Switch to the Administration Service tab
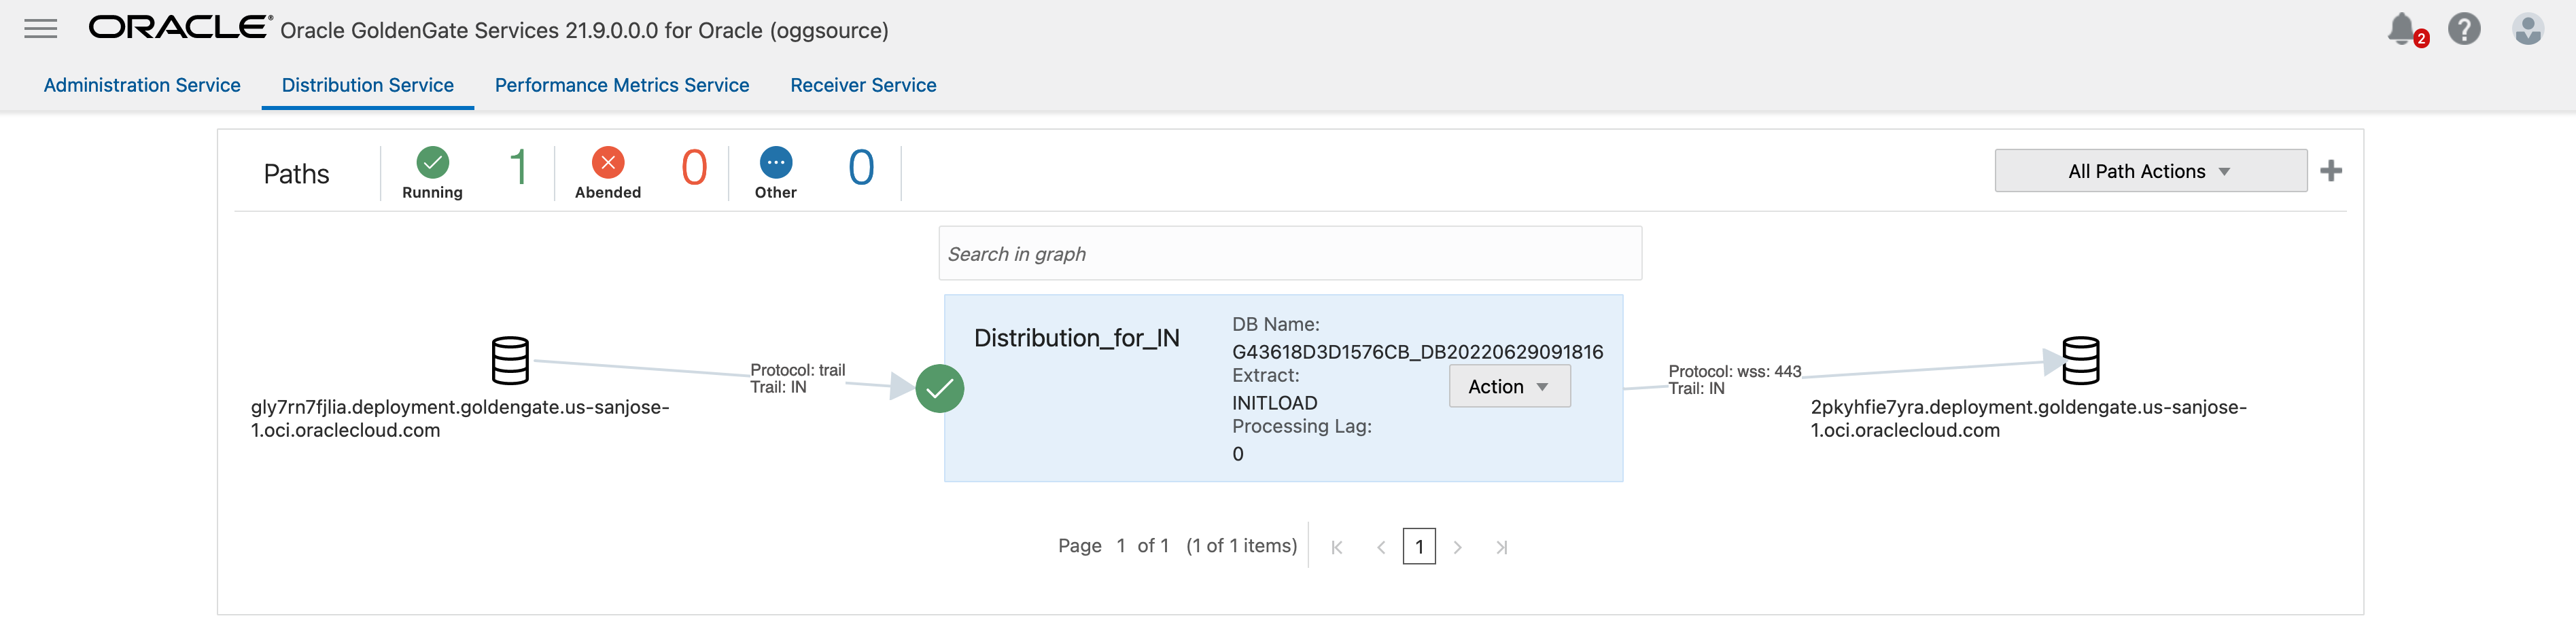Screen dimensions: 2576x629 (x=142, y=85)
